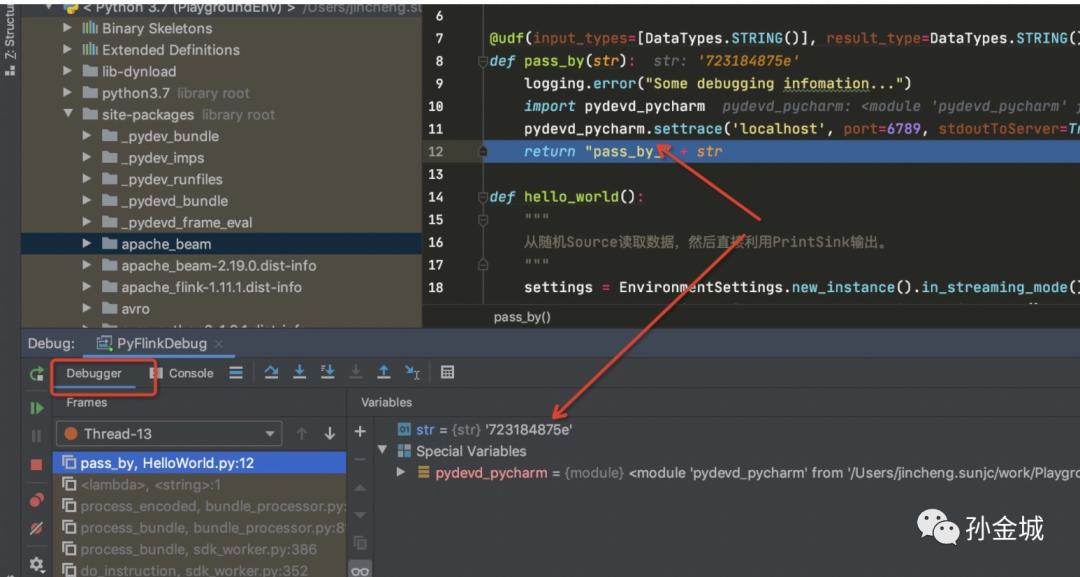Image resolution: width=1080 pixels, height=577 pixels.
Task: Click the Force Step Into icon
Action: 355,373
